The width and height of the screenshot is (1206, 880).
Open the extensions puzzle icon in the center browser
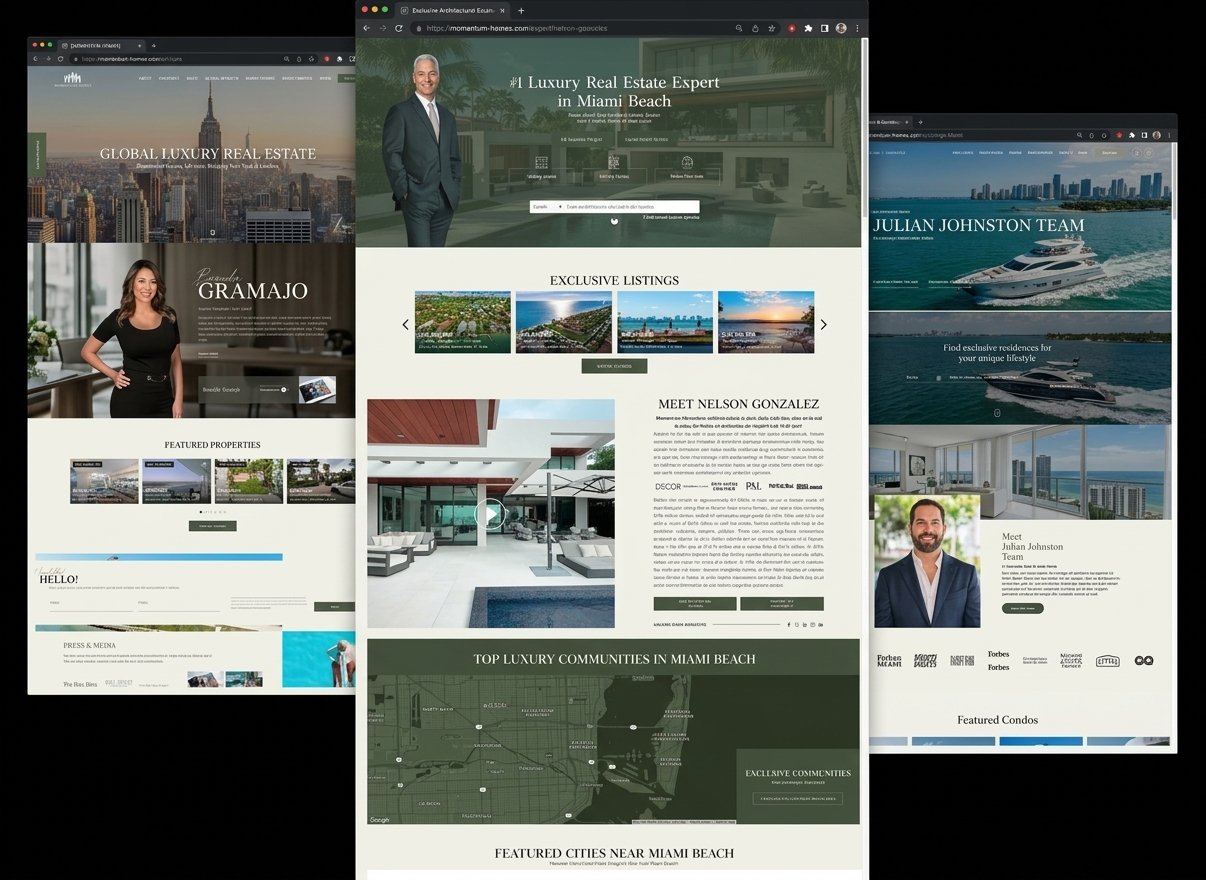[808, 28]
